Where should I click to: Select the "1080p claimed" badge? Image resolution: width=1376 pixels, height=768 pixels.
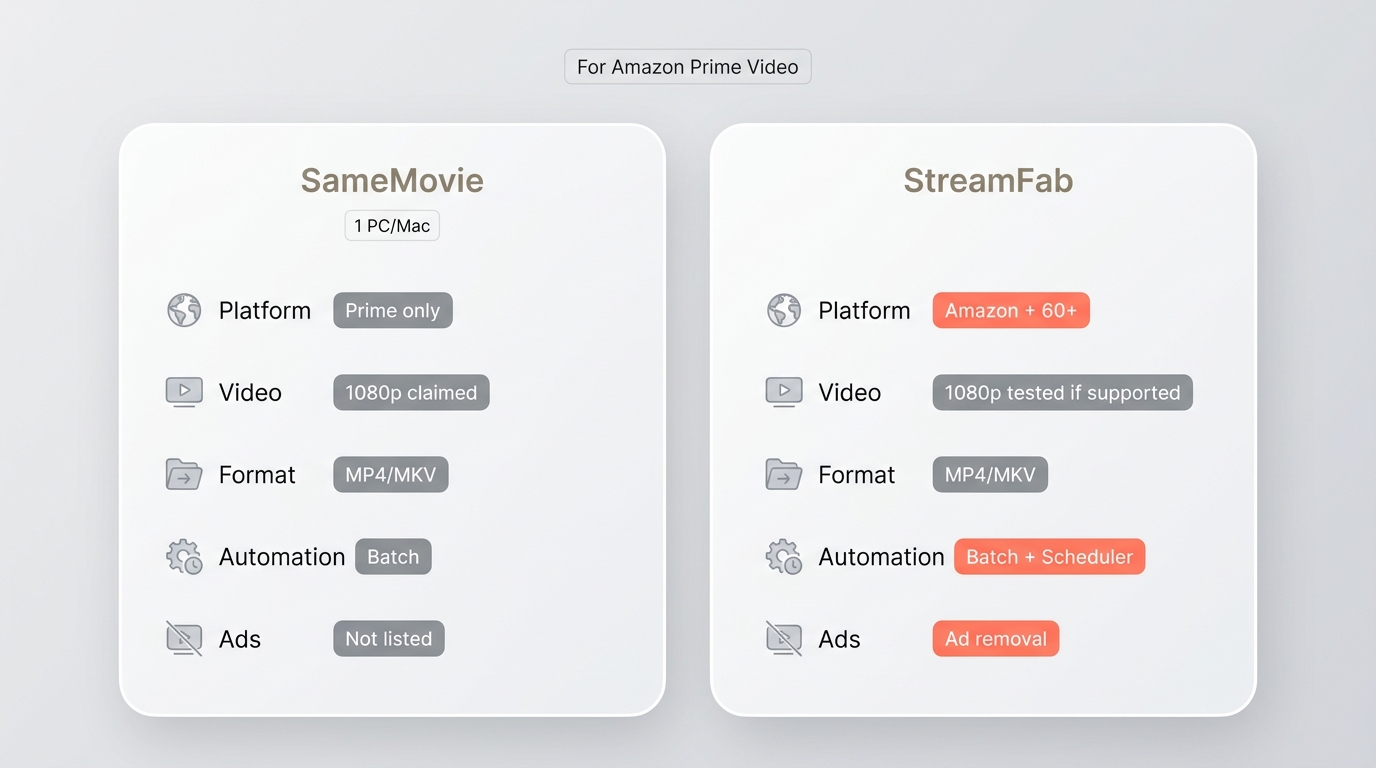click(x=411, y=392)
